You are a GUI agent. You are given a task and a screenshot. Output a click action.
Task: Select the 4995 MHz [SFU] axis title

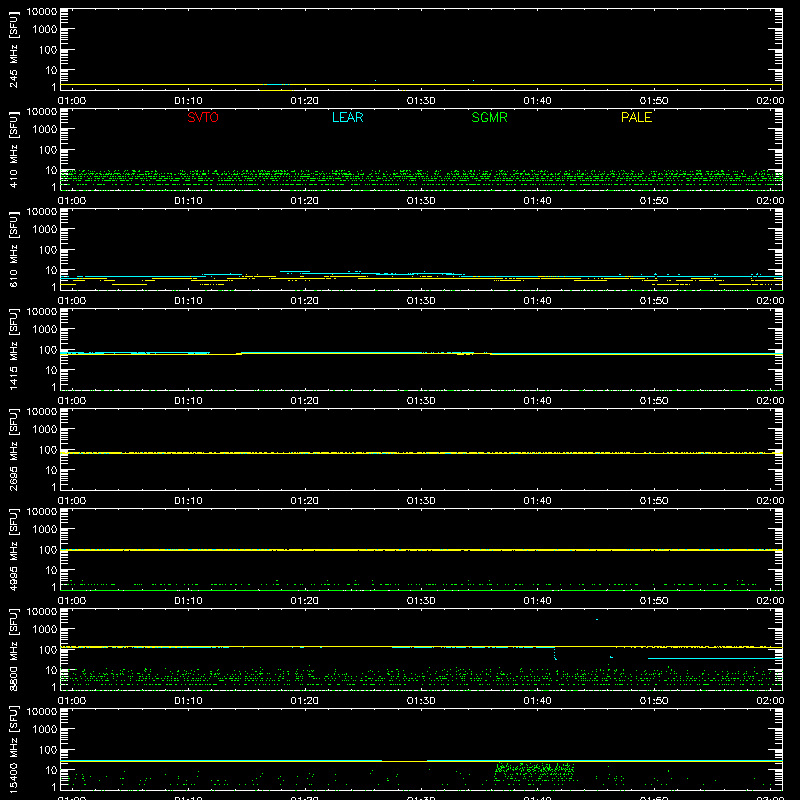13,549
